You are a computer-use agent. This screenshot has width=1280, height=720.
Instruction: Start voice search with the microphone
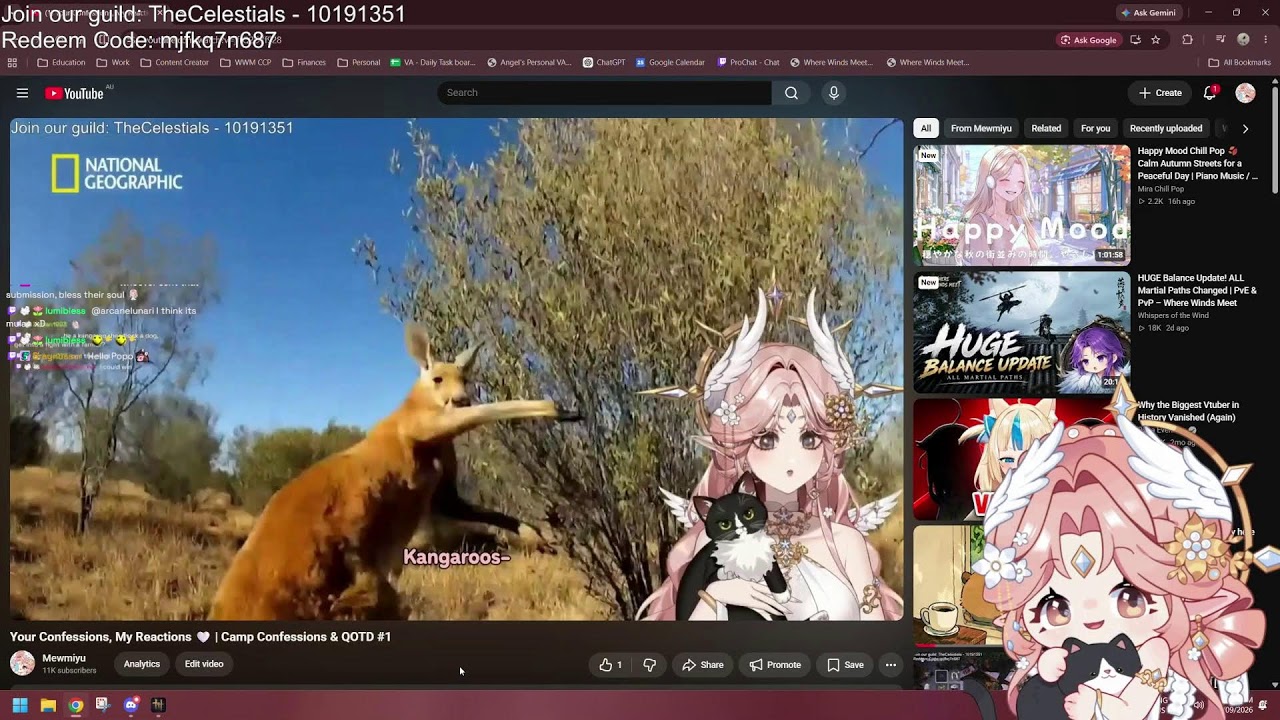[x=834, y=93]
